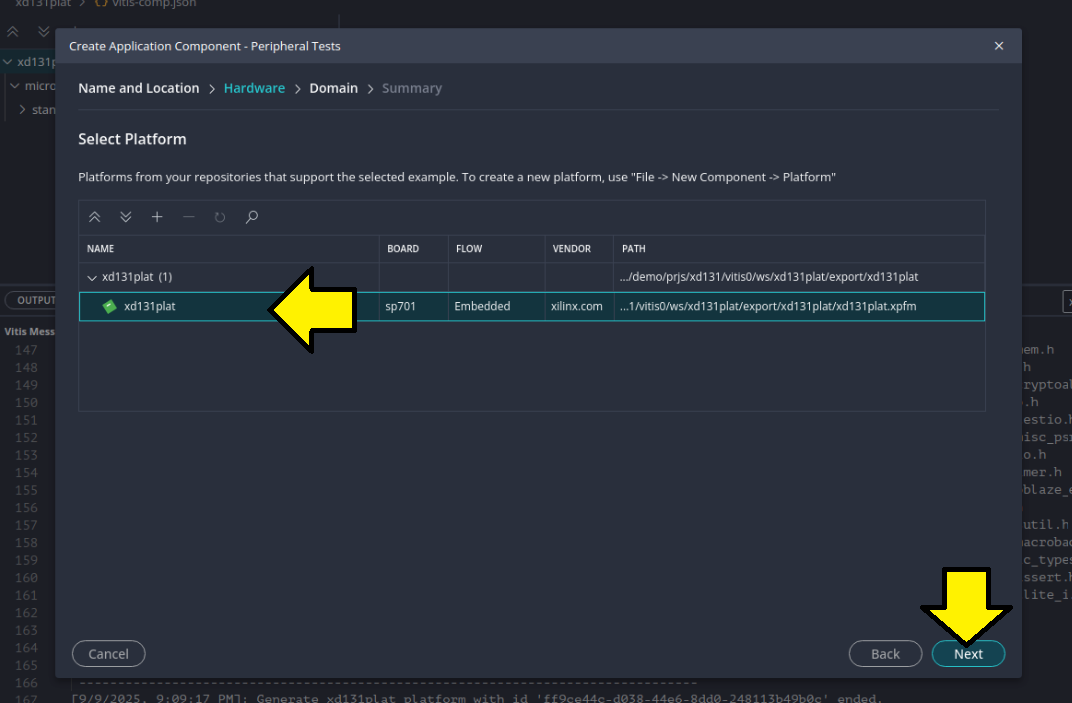This screenshot has height=703, width=1072.
Task: Collapse the xd131plat (1) group chevron
Action: pyautogui.click(x=92, y=277)
